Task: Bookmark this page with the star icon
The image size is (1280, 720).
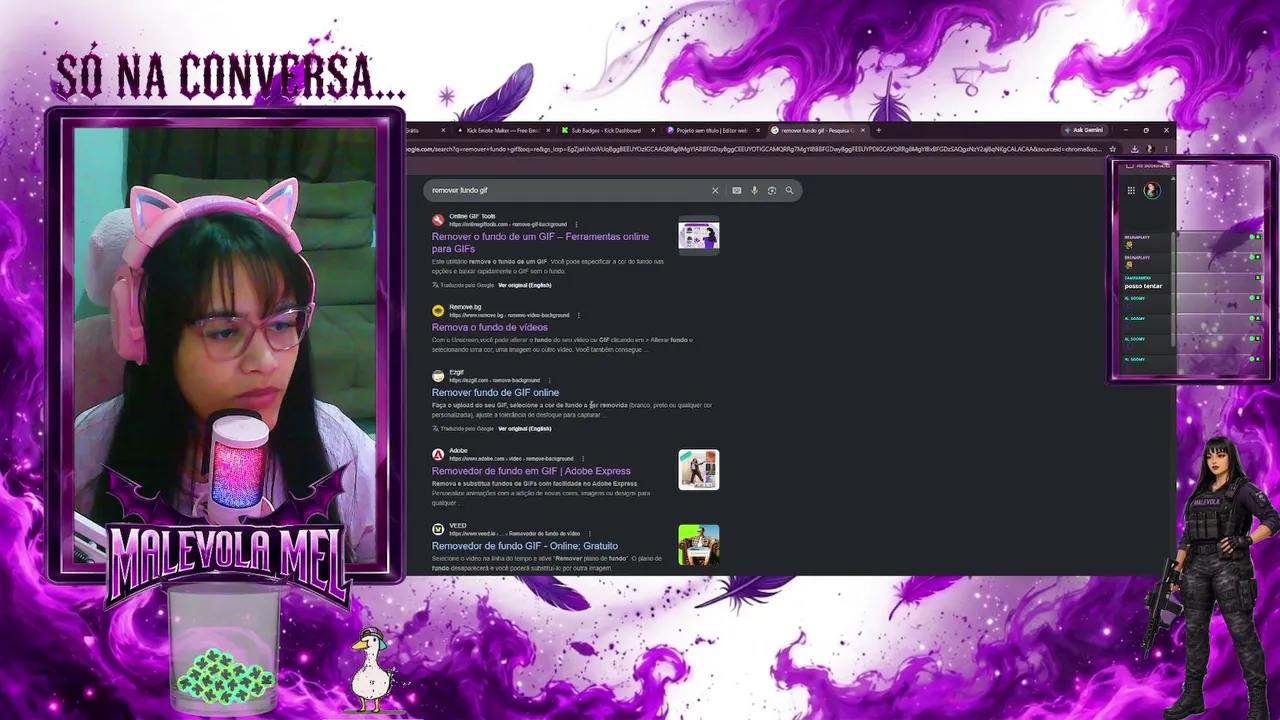Action: (1112, 149)
